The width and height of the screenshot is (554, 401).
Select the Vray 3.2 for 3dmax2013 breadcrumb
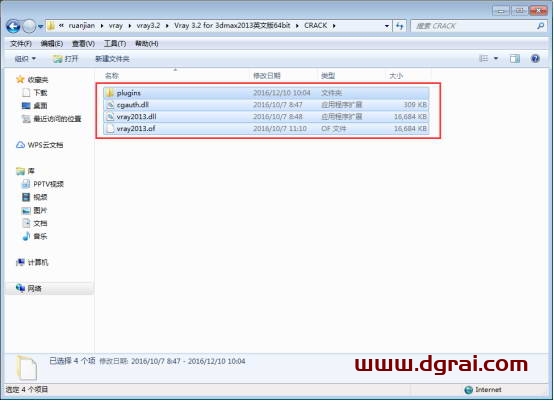coord(232,26)
